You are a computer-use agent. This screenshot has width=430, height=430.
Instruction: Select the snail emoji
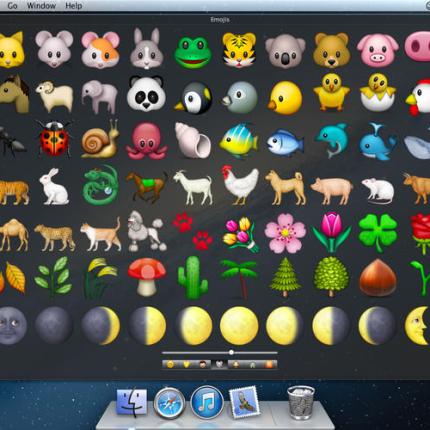click(x=100, y=139)
